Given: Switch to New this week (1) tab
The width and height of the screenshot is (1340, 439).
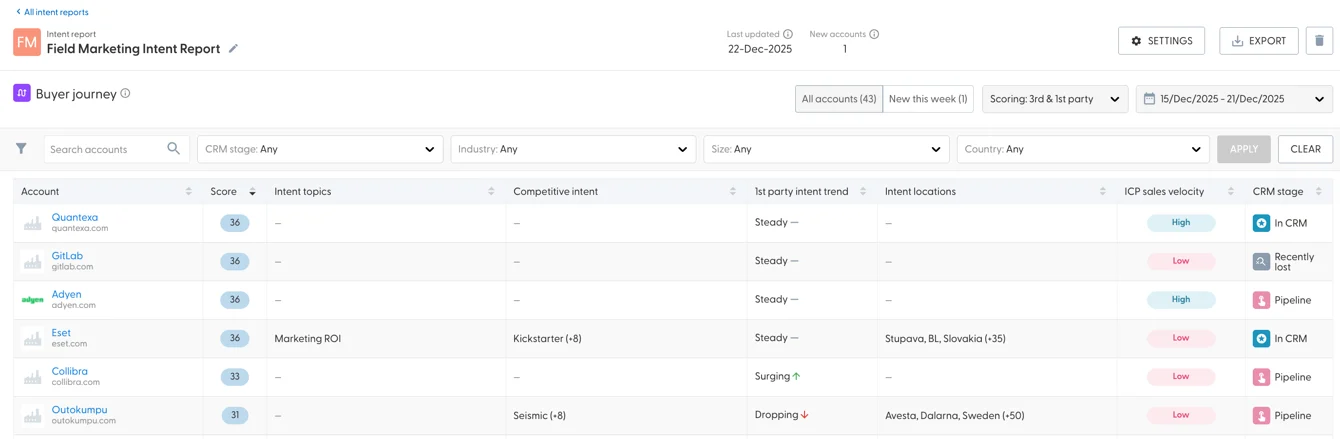Looking at the screenshot, I should click(928, 99).
